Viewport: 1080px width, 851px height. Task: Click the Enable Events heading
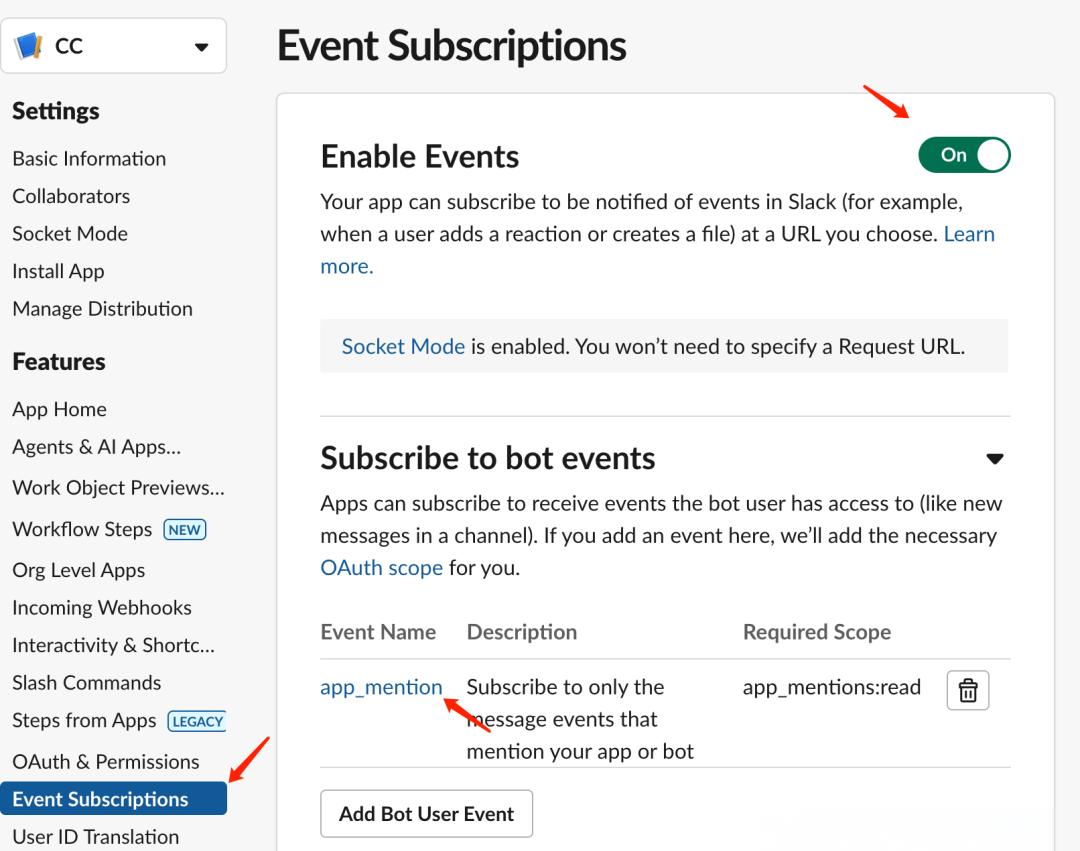click(x=419, y=156)
